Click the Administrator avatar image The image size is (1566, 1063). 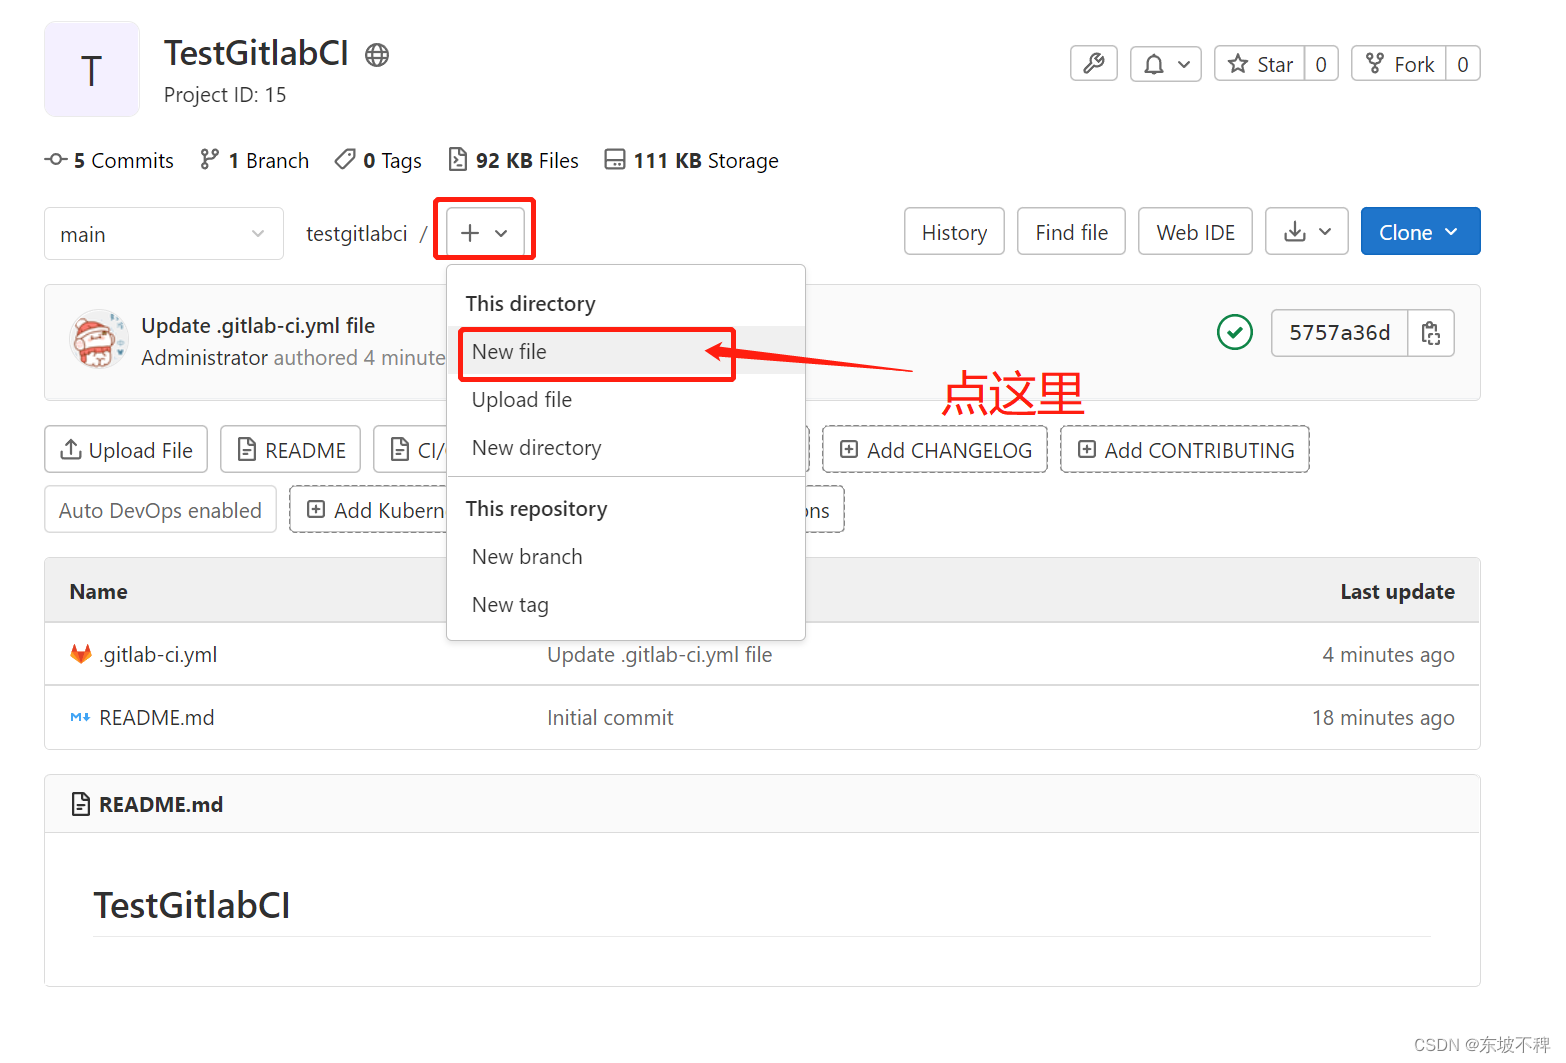[x=98, y=339]
